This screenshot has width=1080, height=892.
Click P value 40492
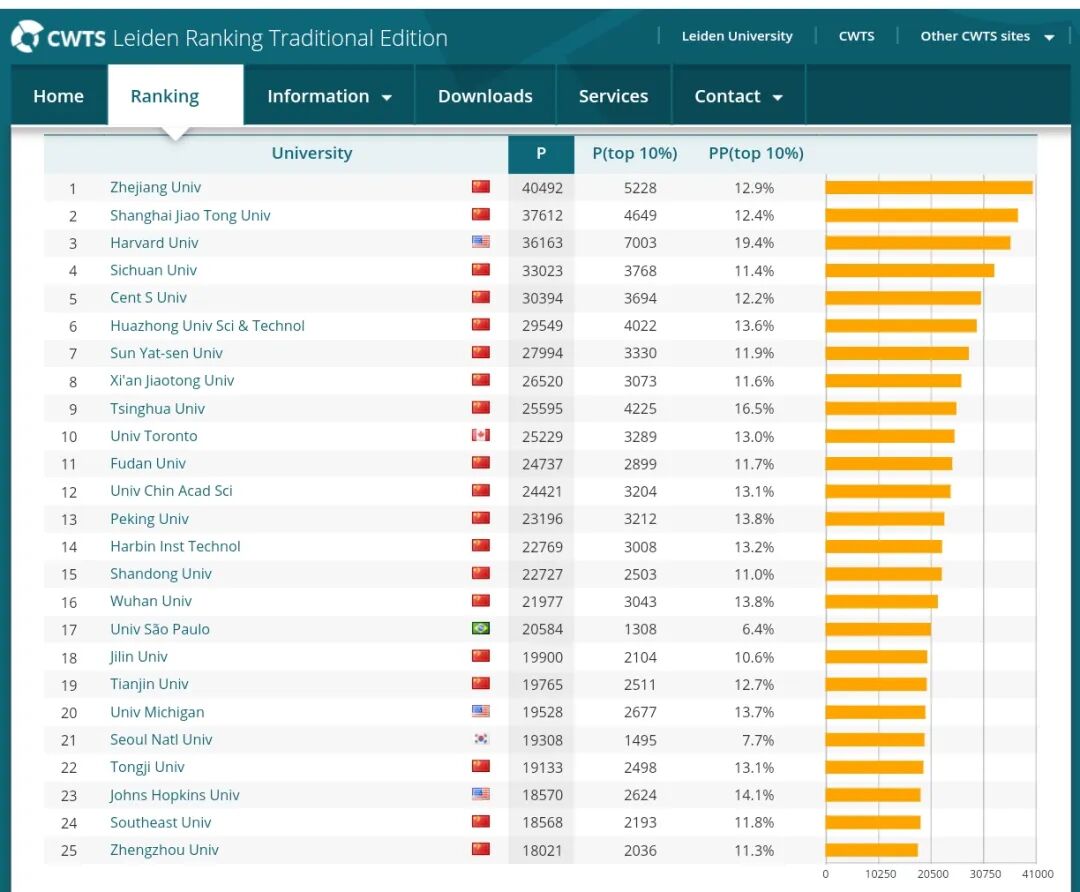click(x=542, y=188)
